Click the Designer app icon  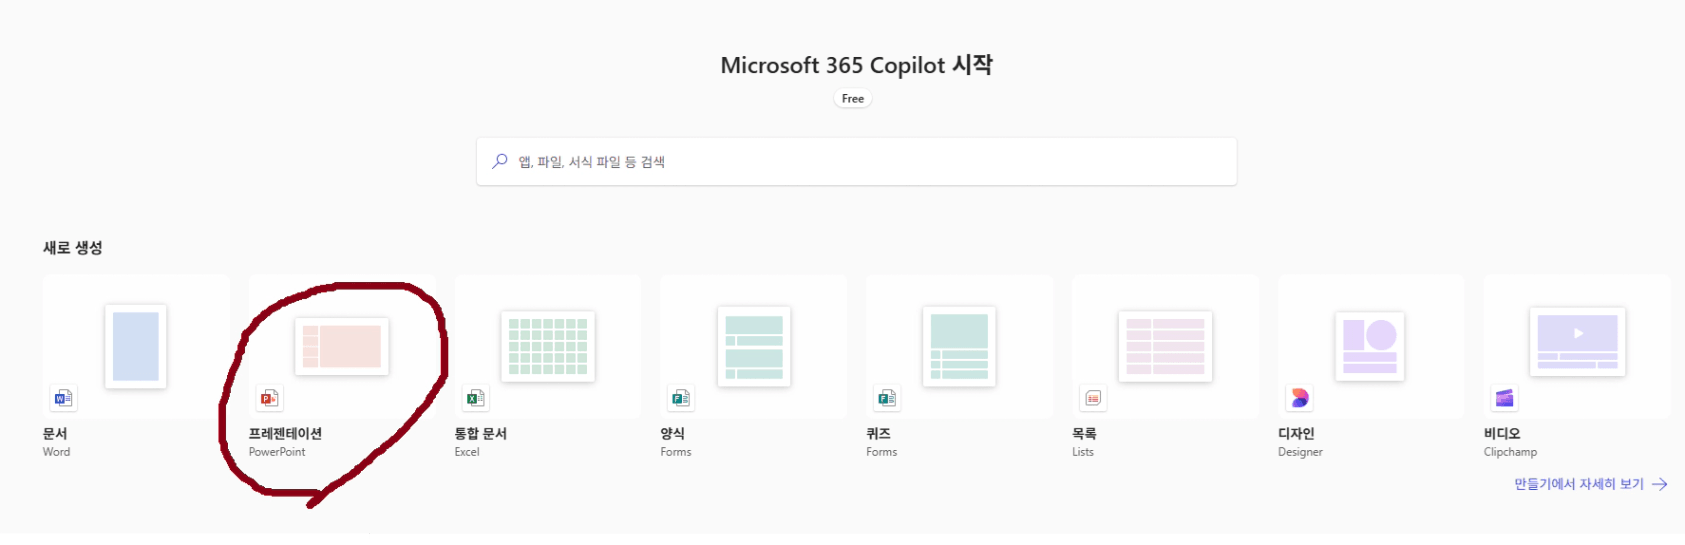tap(1299, 398)
